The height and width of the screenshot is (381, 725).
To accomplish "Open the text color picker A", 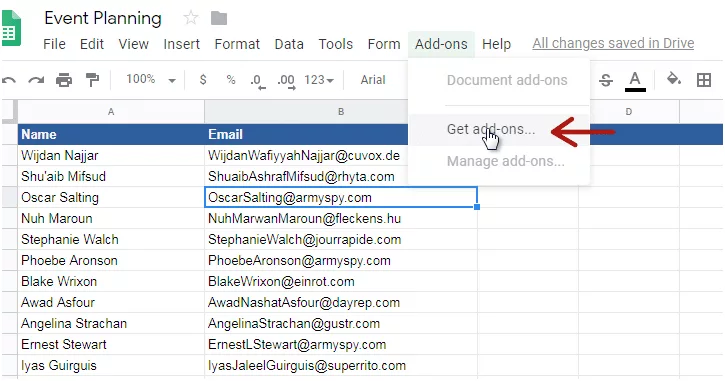I will coord(635,81).
